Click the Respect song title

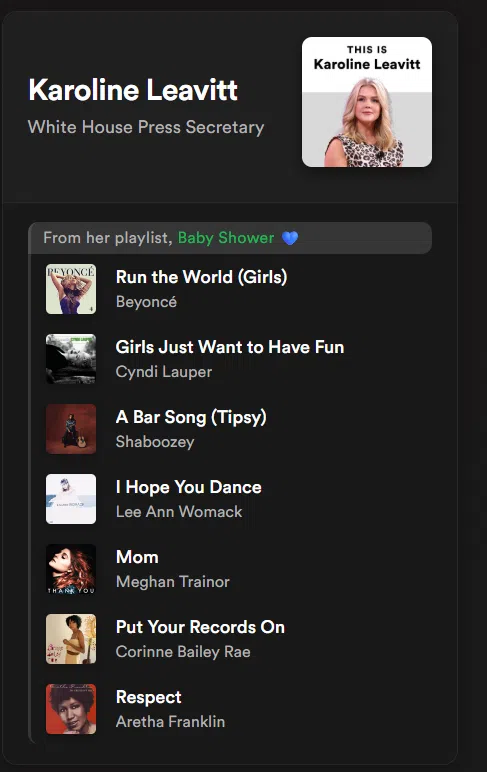149,698
